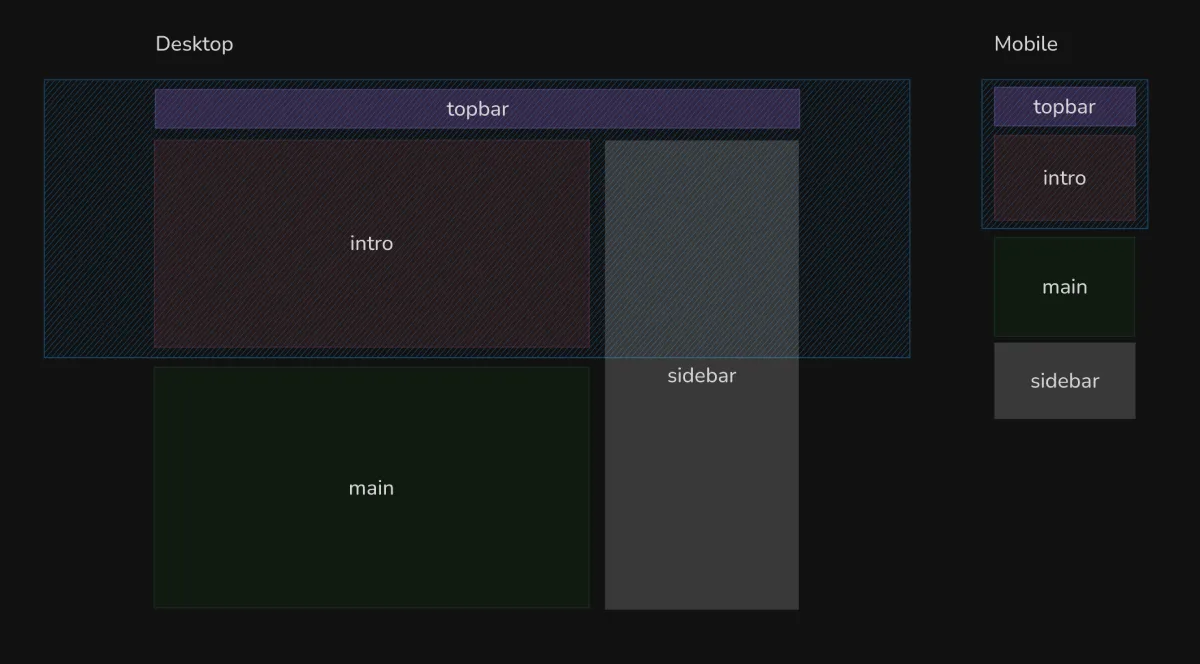Click the Desktop heading label

194,44
